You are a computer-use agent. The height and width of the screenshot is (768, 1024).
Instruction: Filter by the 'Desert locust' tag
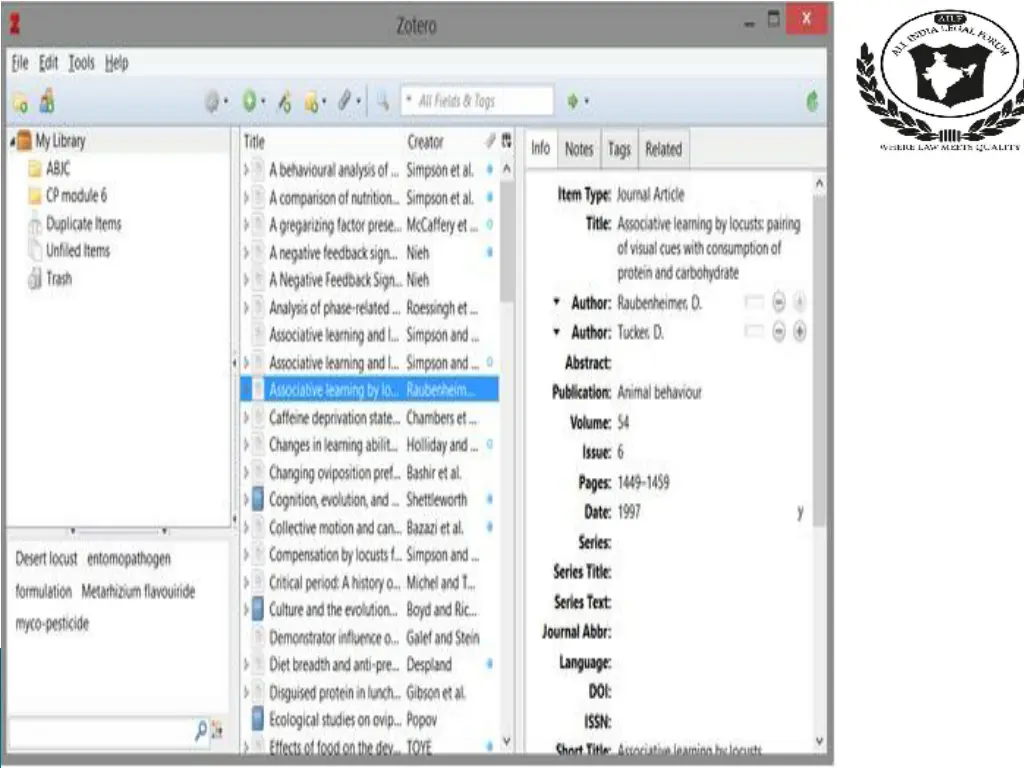pyautogui.click(x=46, y=558)
